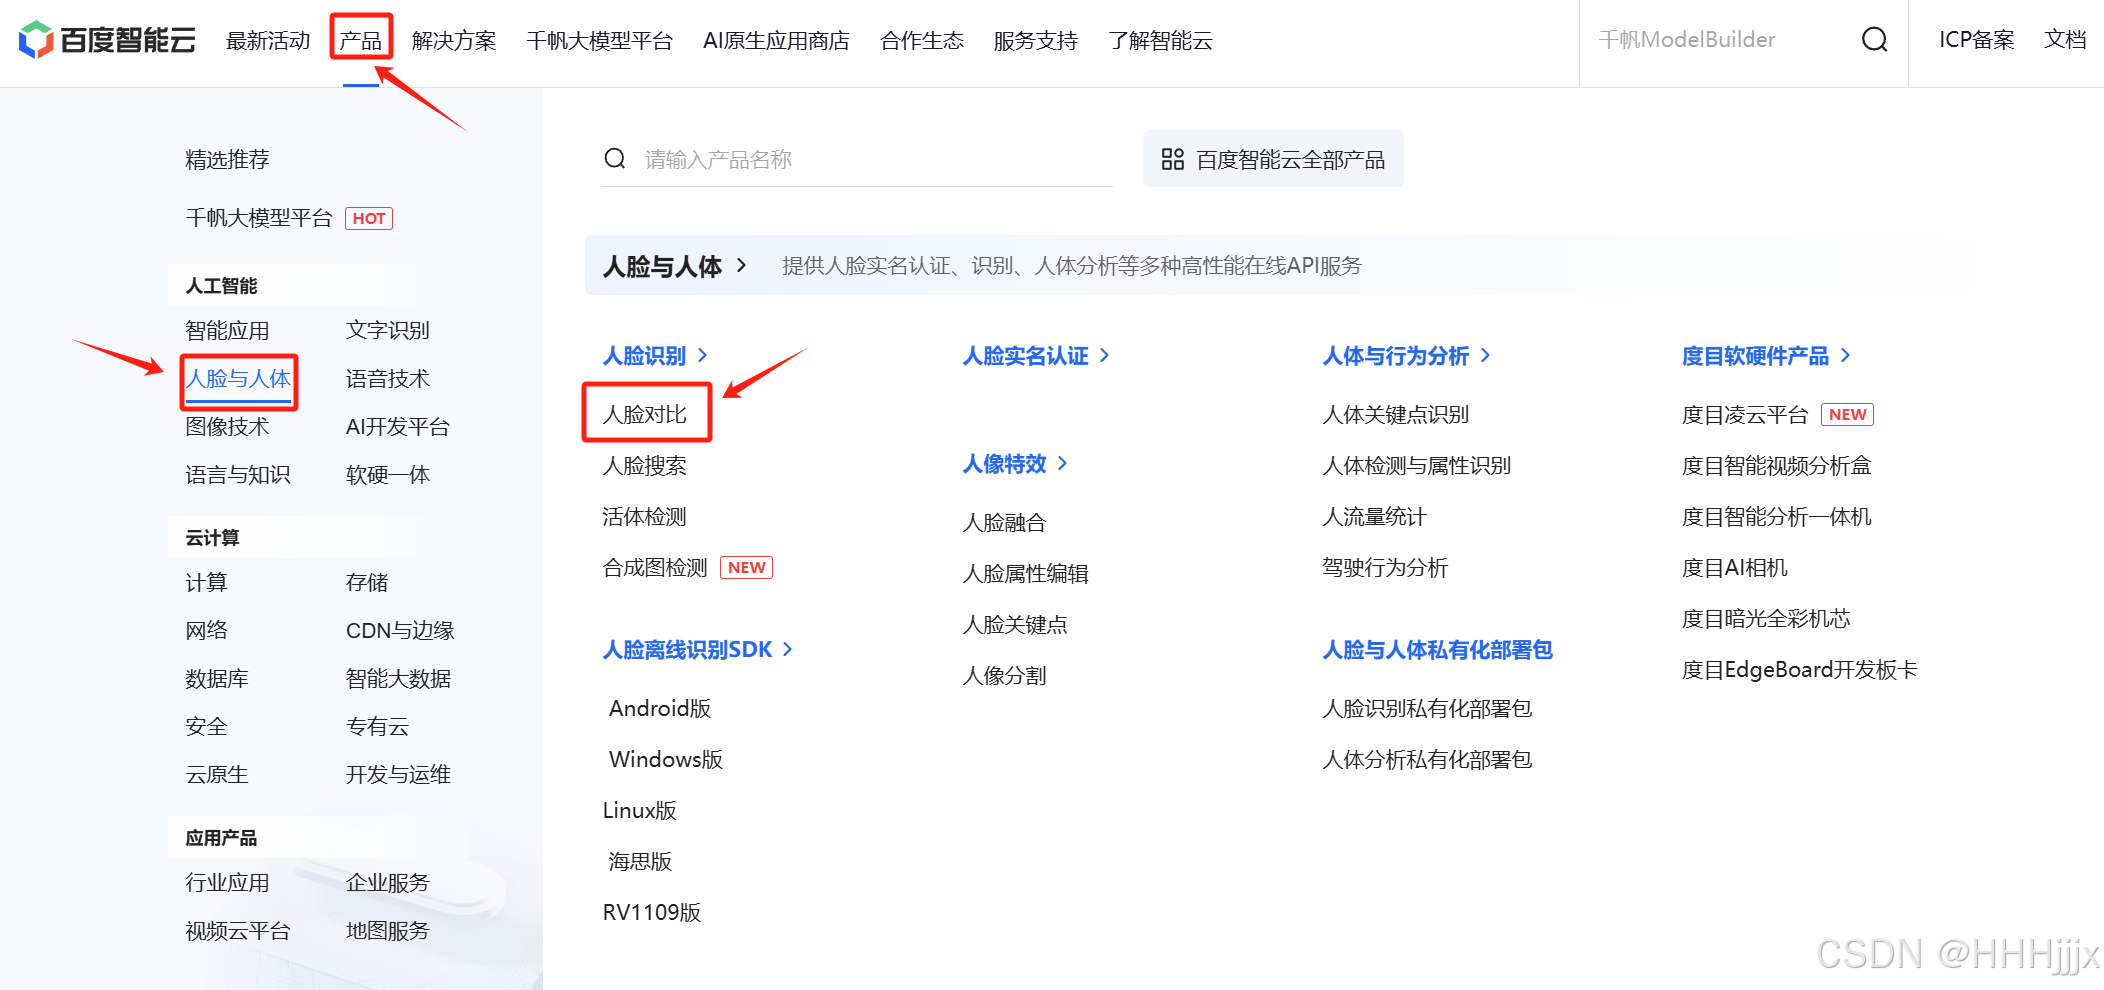Click the 文档 link in header
The image size is (2104, 990).
[x=2065, y=40]
